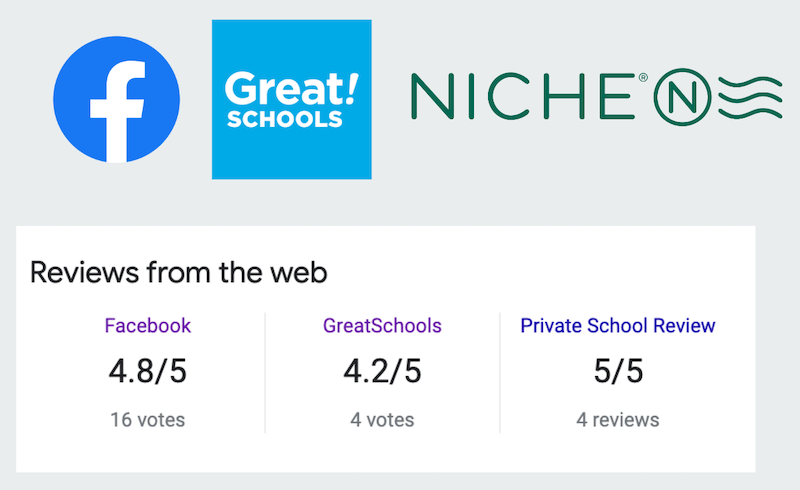Open the Facebook reviews link
800x490 pixels.
point(147,326)
